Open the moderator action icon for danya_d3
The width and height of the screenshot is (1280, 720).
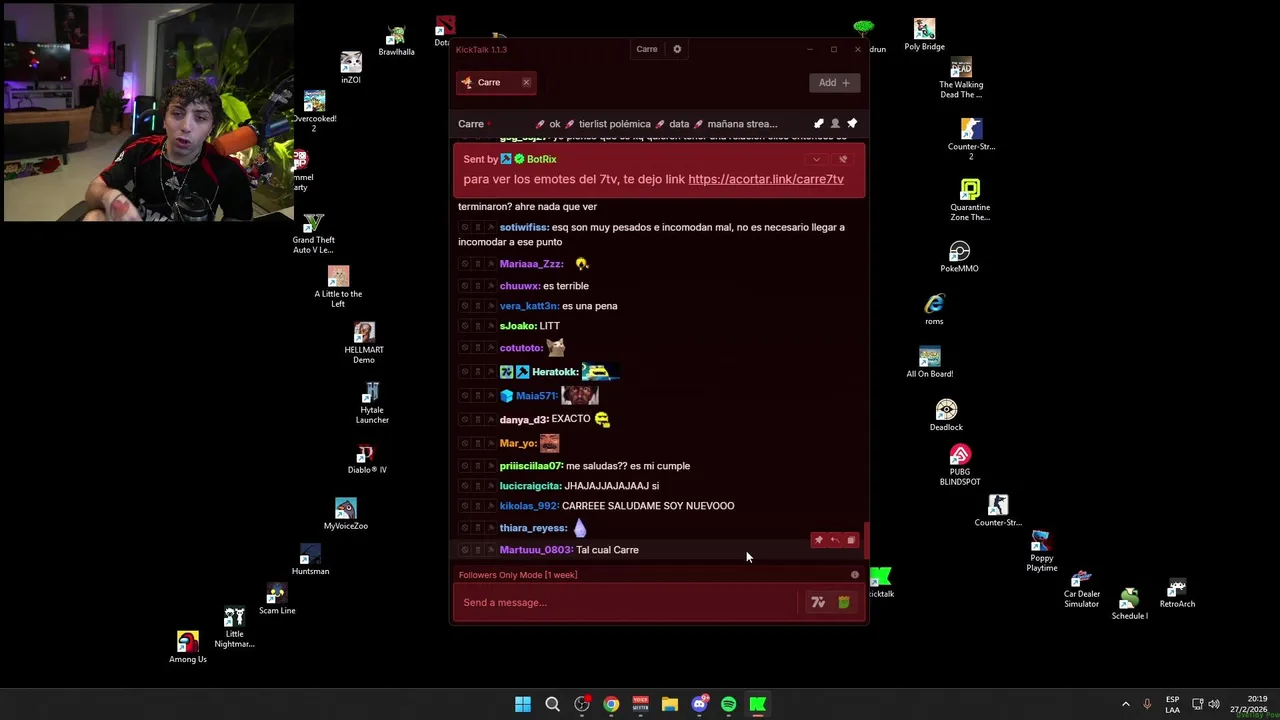click(491, 419)
